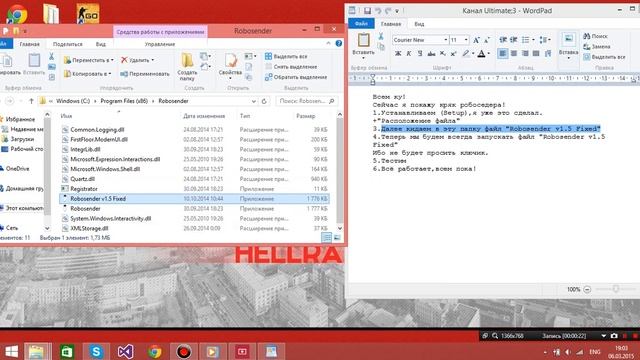Click Замена in WordPad ribbon
The image size is (640, 360).
pos(597,47)
